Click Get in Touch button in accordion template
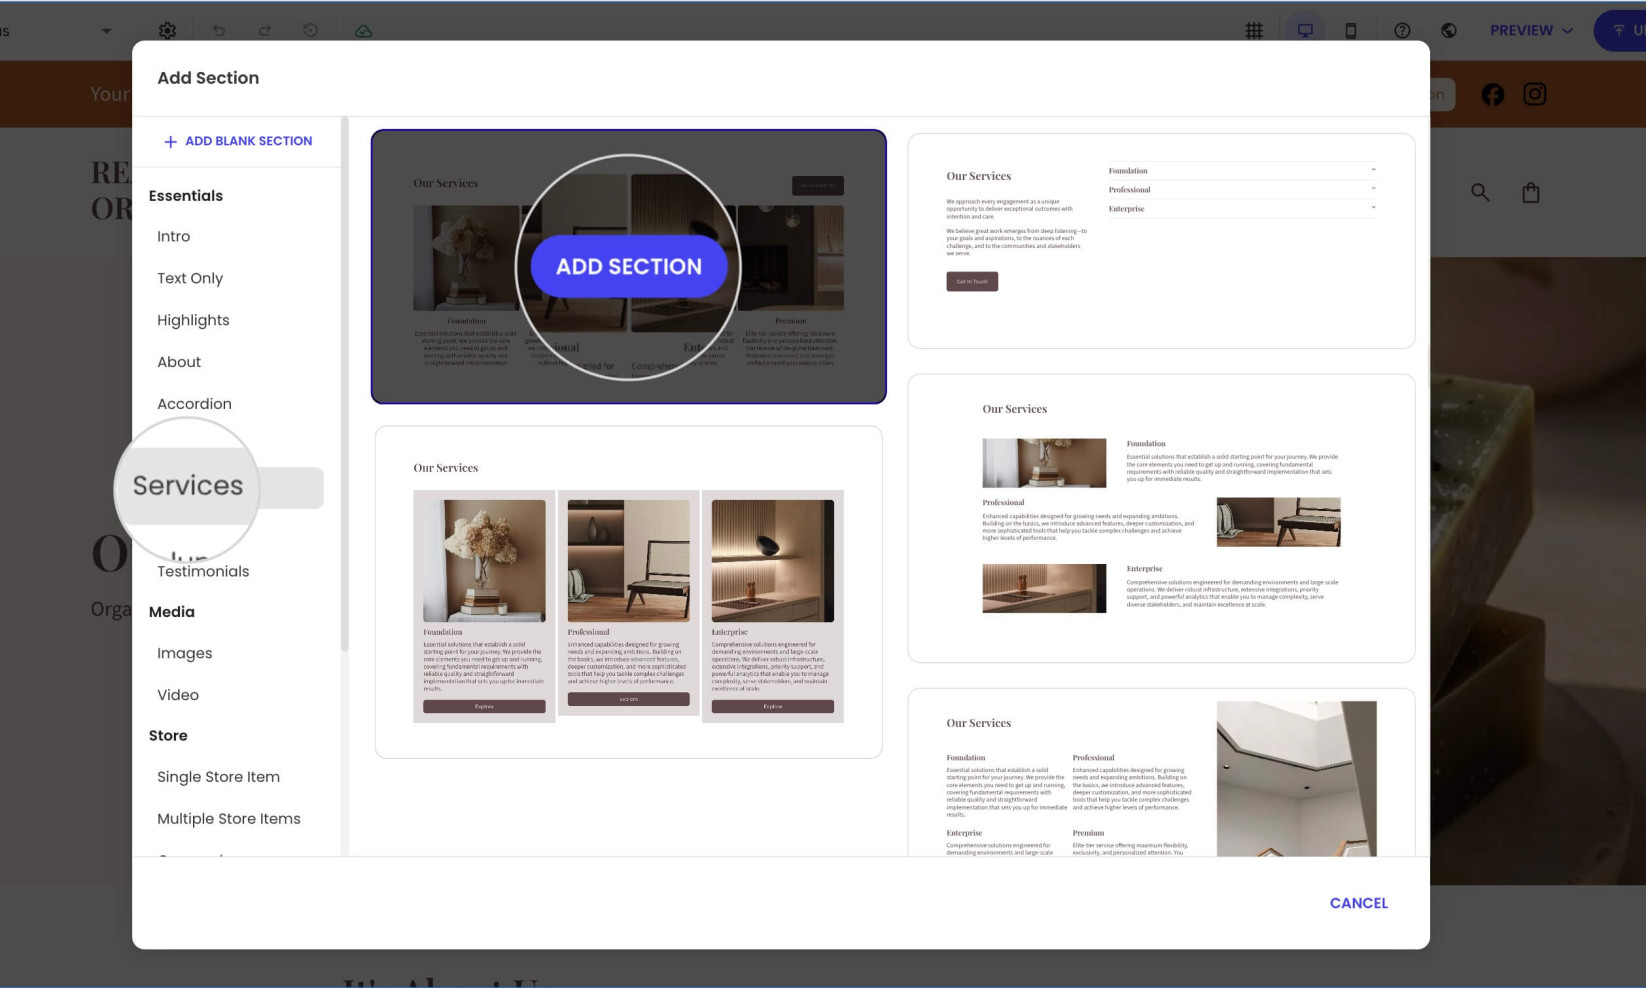The width and height of the screenshot is (1646, 988). [x=972, y=282]
